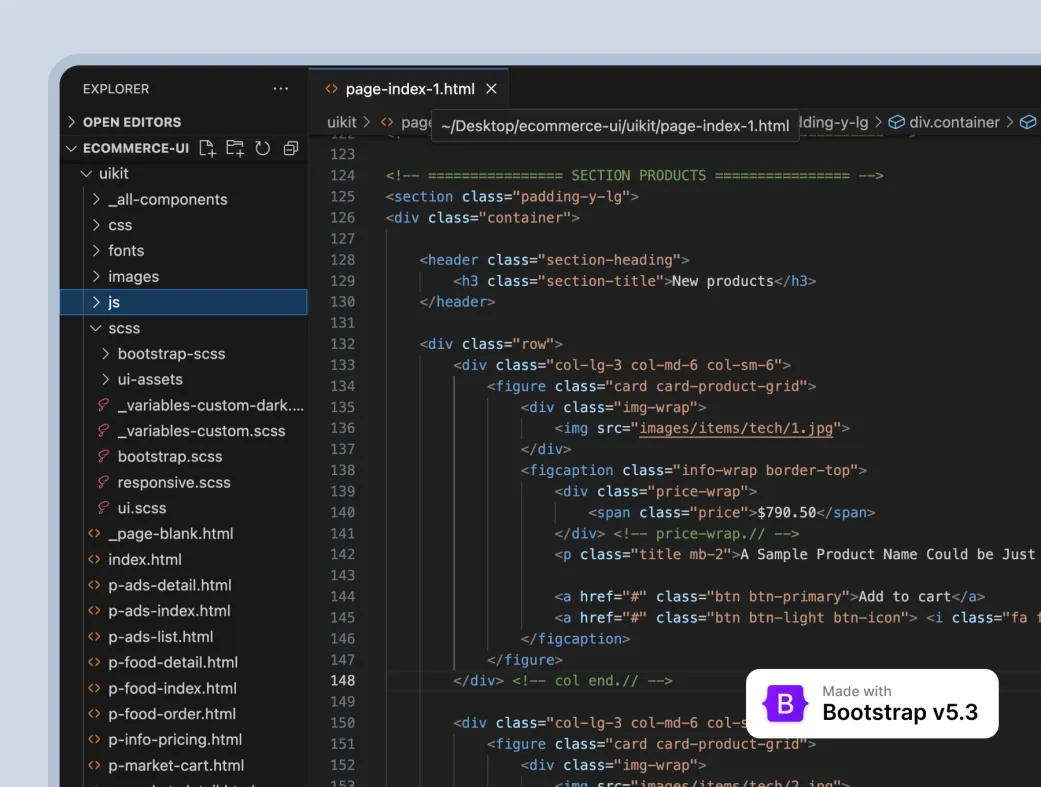Open the Explorer more actions ellipsis
Viewport: 1041px width, 787px height.
(281, 89)
